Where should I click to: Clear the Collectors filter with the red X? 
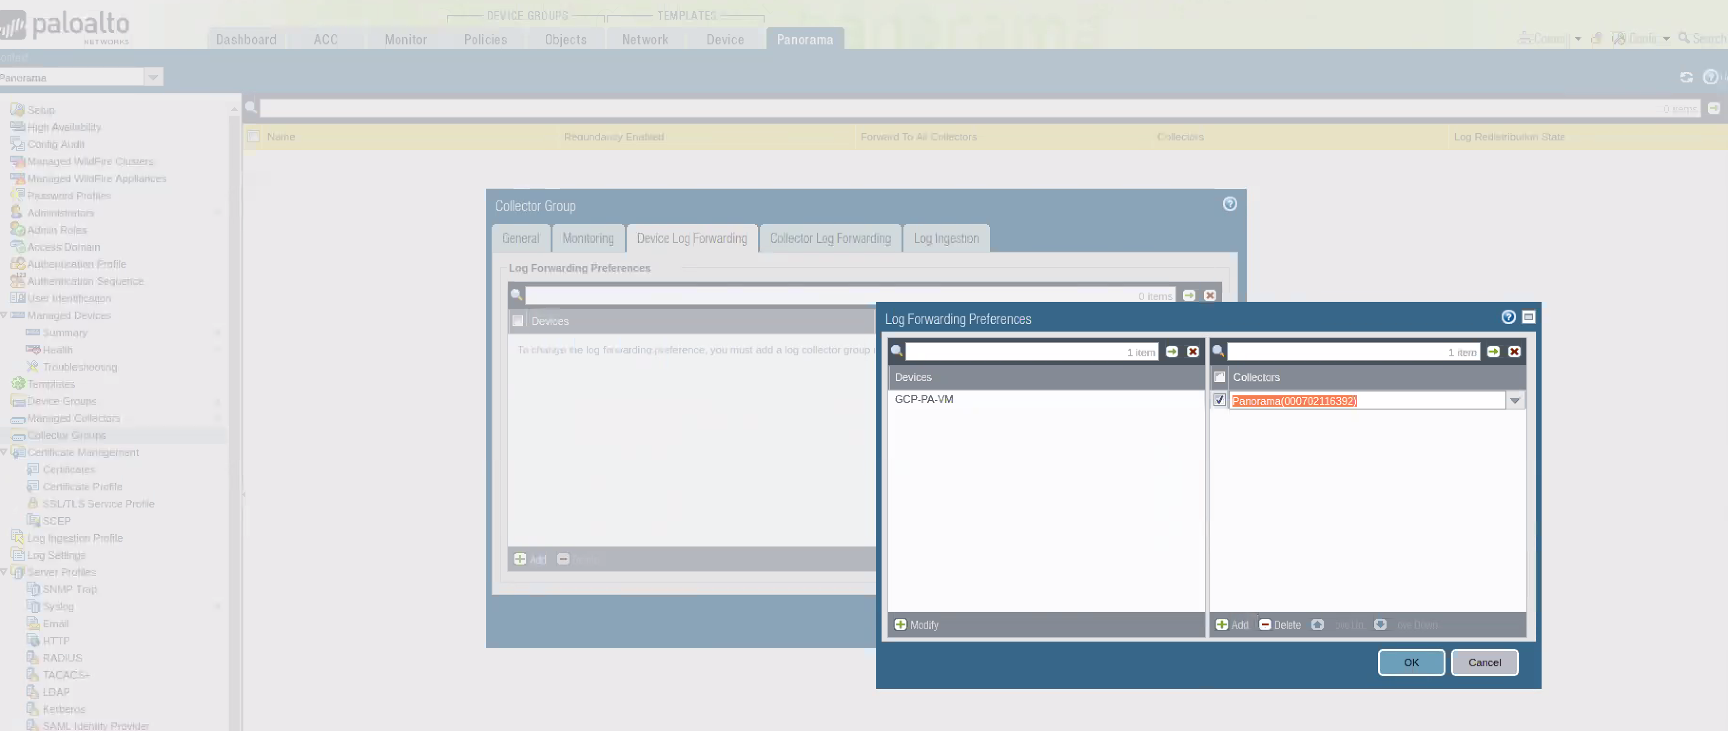pyautogui.click(x=1514, y=352)
